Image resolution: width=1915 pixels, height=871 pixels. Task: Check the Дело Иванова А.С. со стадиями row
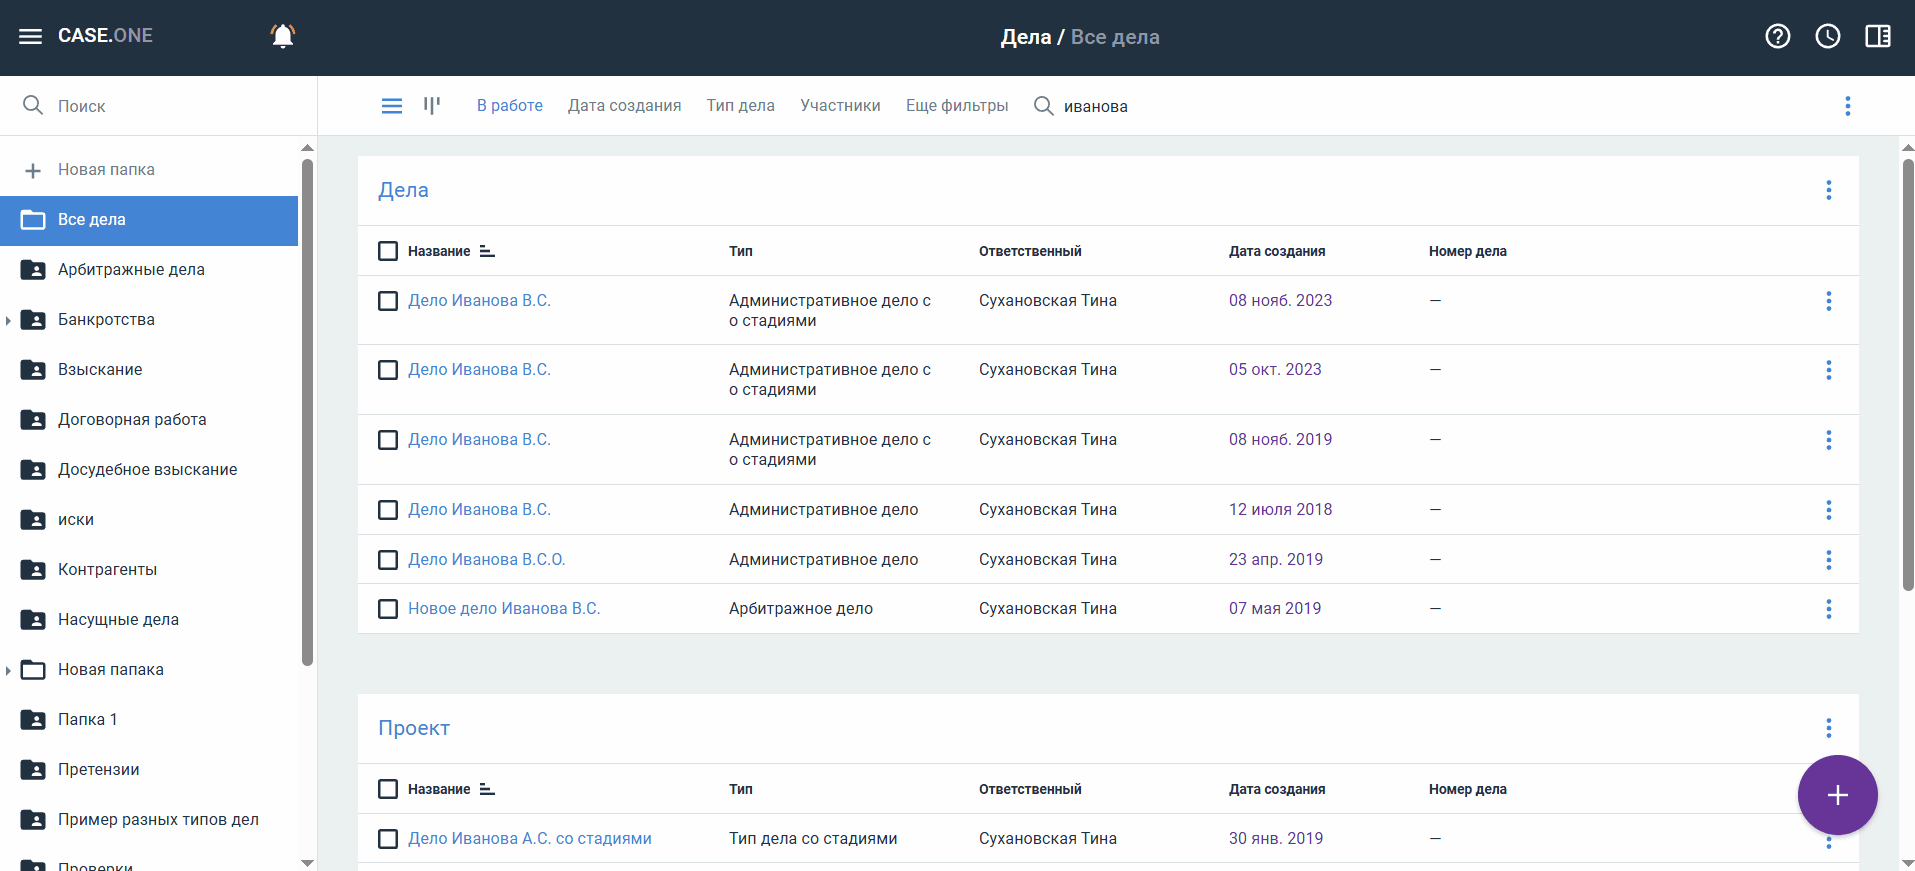(x=388, y=839)
